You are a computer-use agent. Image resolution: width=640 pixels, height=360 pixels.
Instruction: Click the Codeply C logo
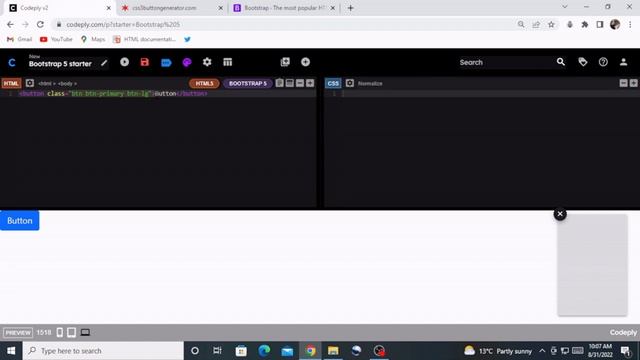coord(12,62)
